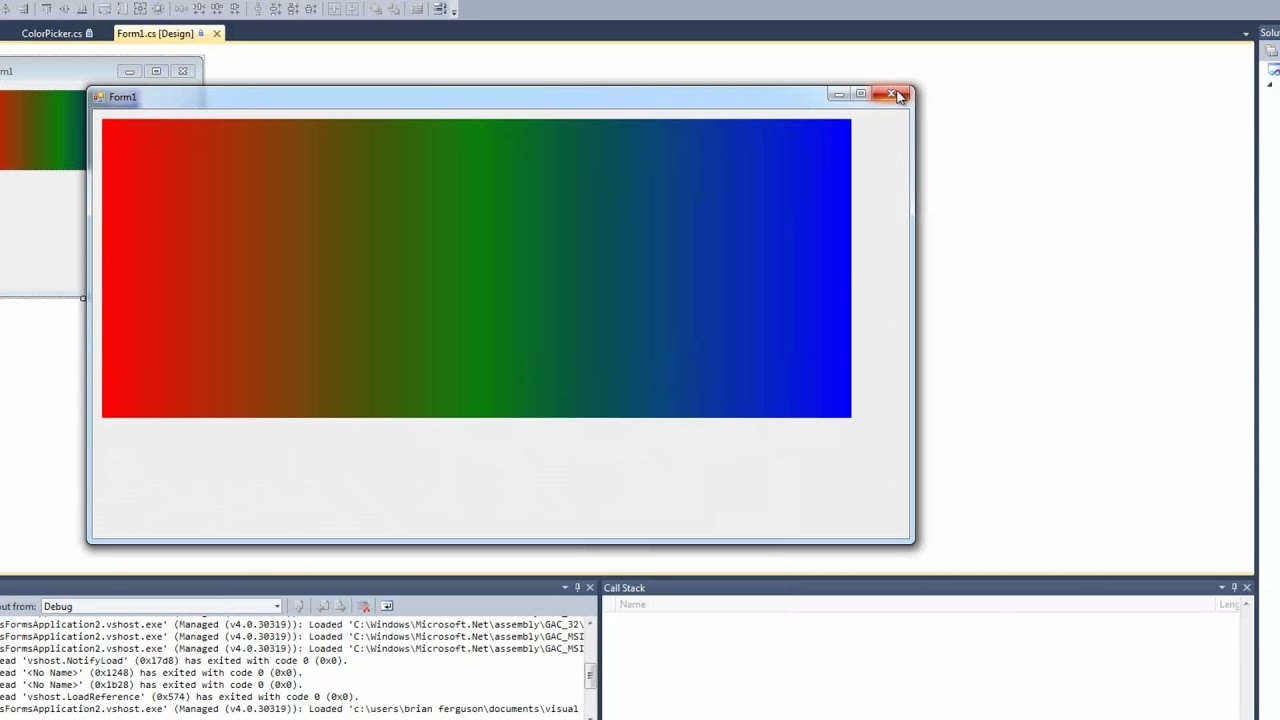Click the Size to Grid toolbar icon

pos(158,9)
